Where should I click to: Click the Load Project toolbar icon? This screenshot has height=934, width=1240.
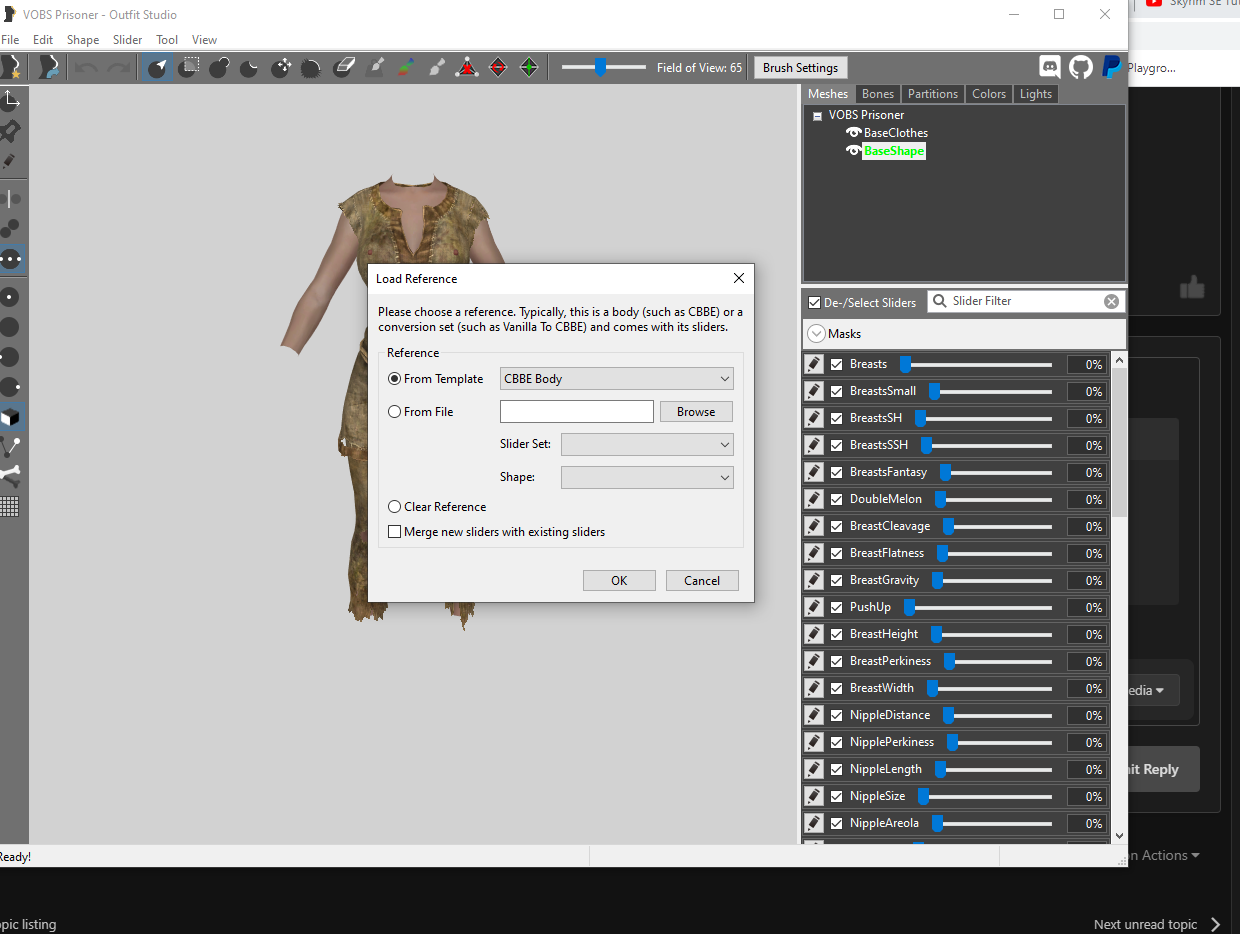(47, 67)
